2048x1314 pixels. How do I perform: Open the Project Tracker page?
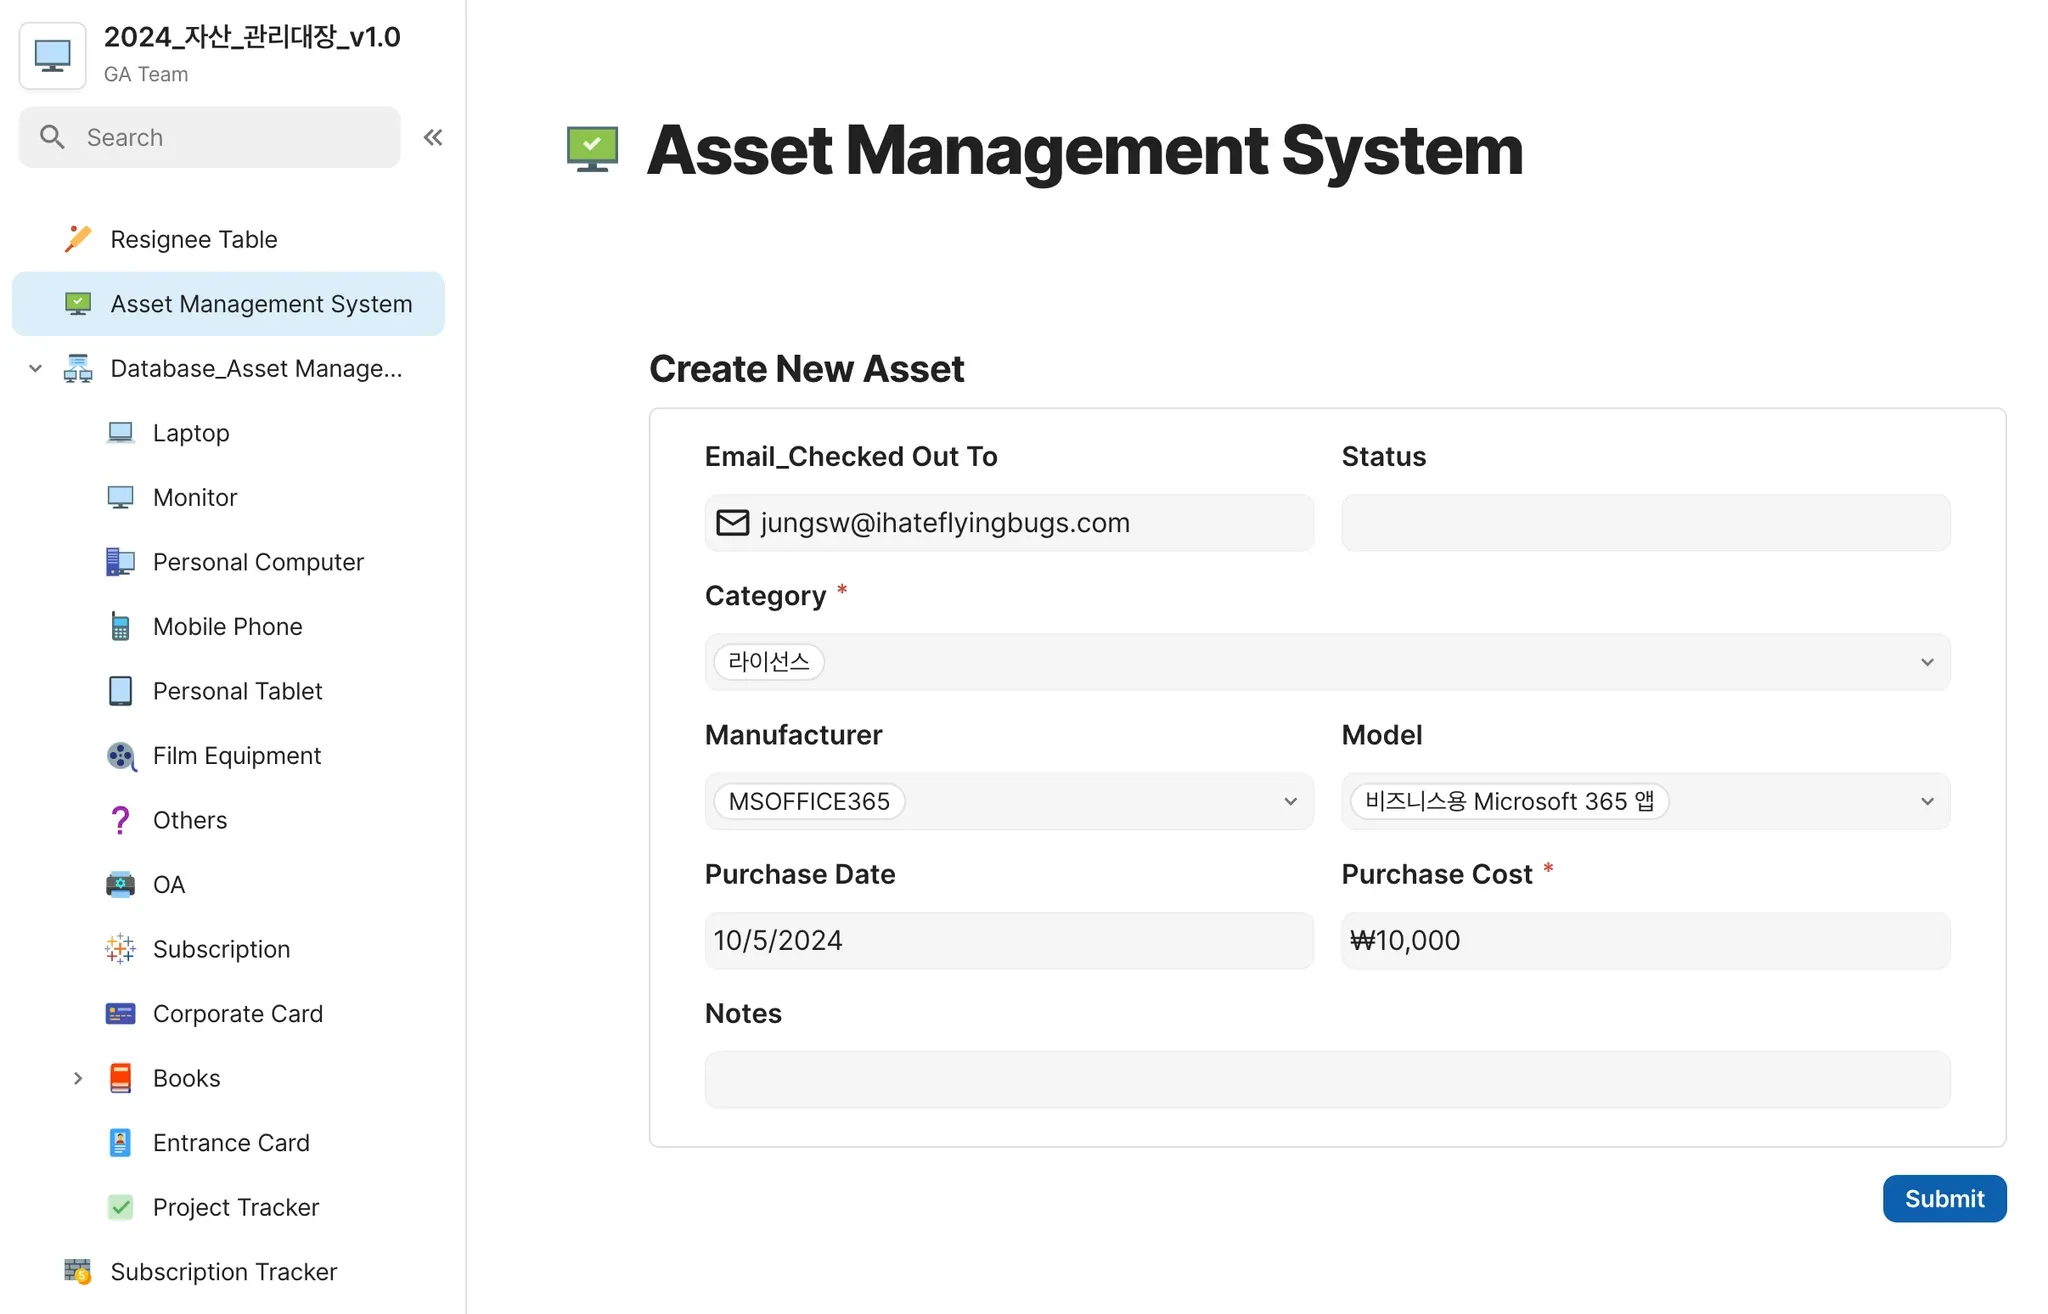pos(236,1207)
